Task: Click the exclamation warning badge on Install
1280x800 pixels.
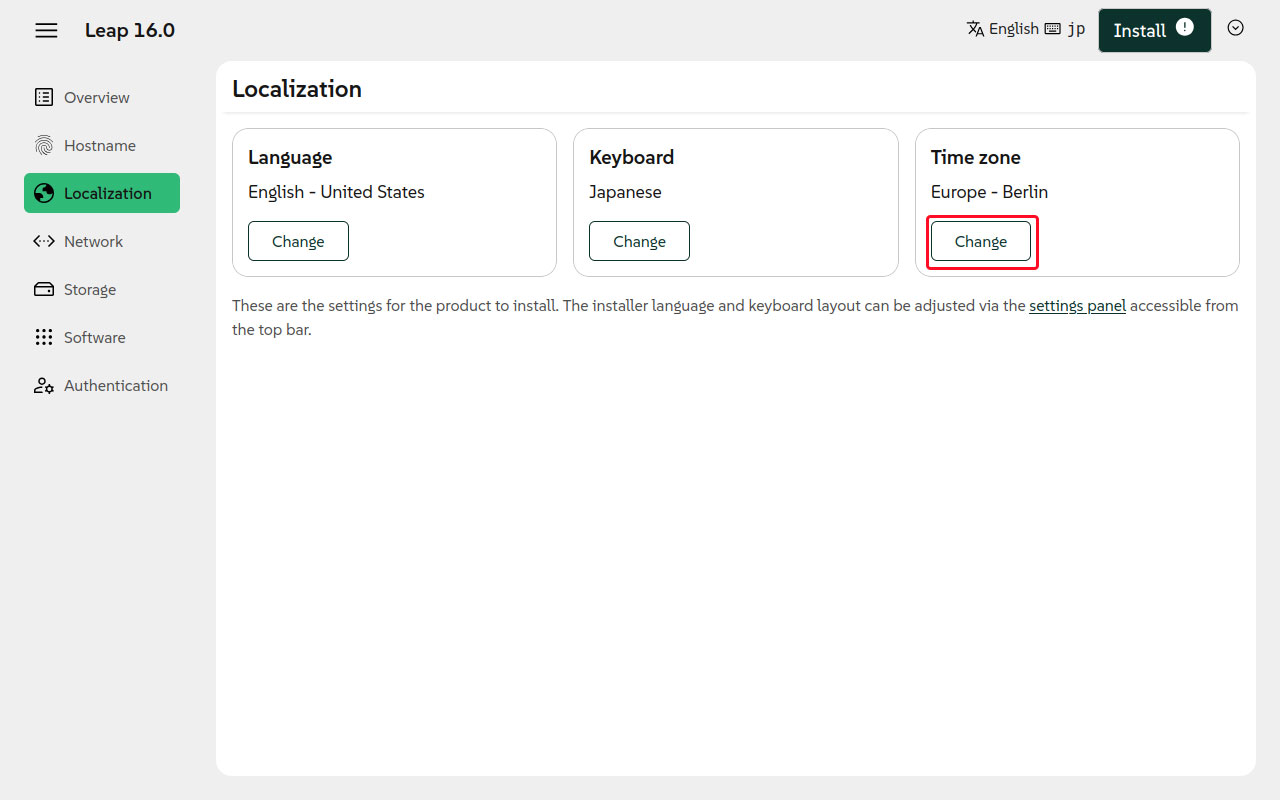Action: [x=1185, y=27]
